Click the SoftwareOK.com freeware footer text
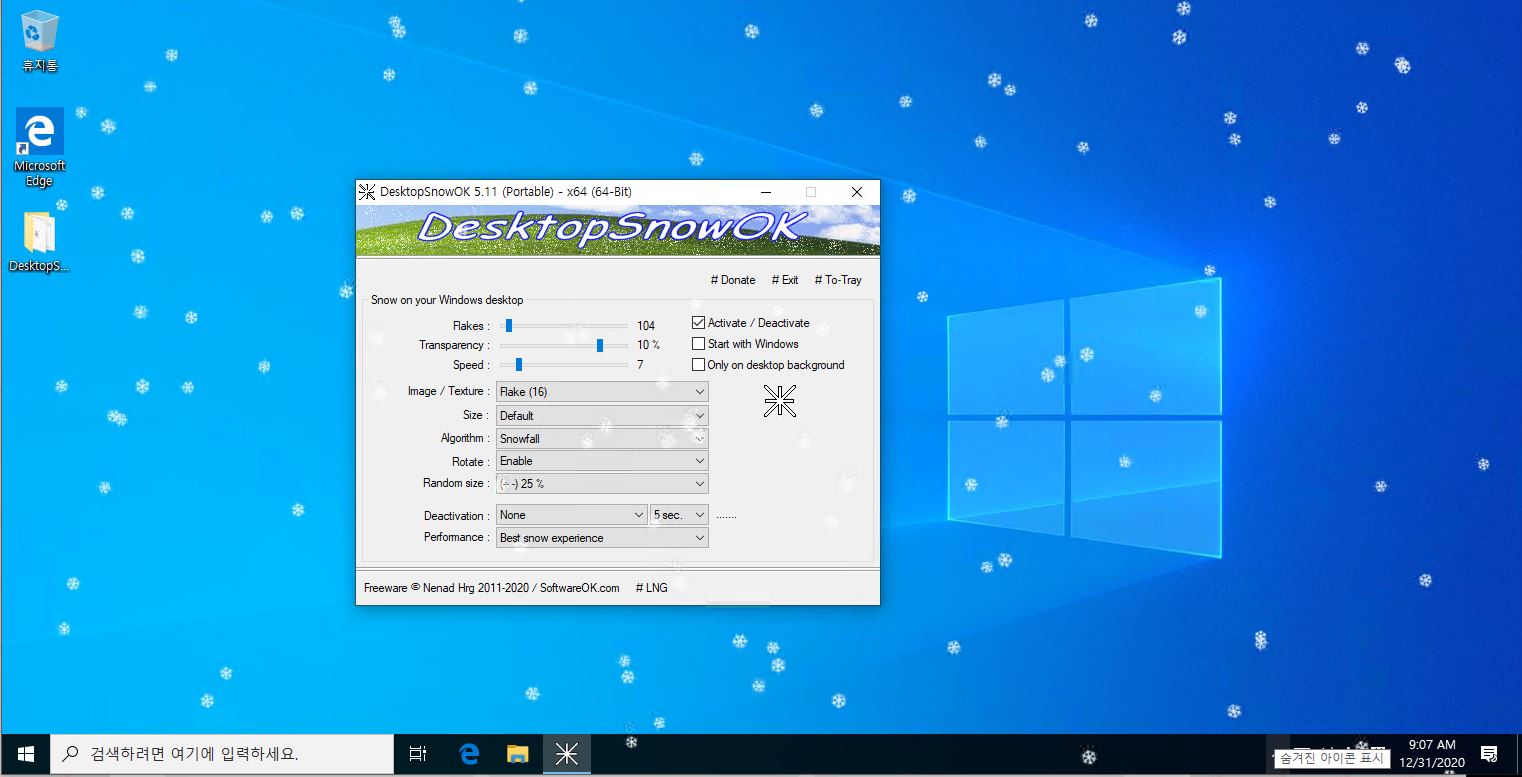1522x777 pixels. 491,588
